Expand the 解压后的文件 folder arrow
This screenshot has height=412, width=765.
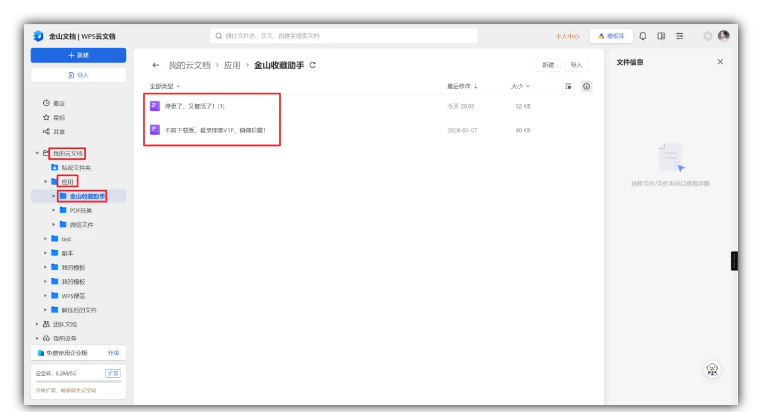(x=45, y=309)
